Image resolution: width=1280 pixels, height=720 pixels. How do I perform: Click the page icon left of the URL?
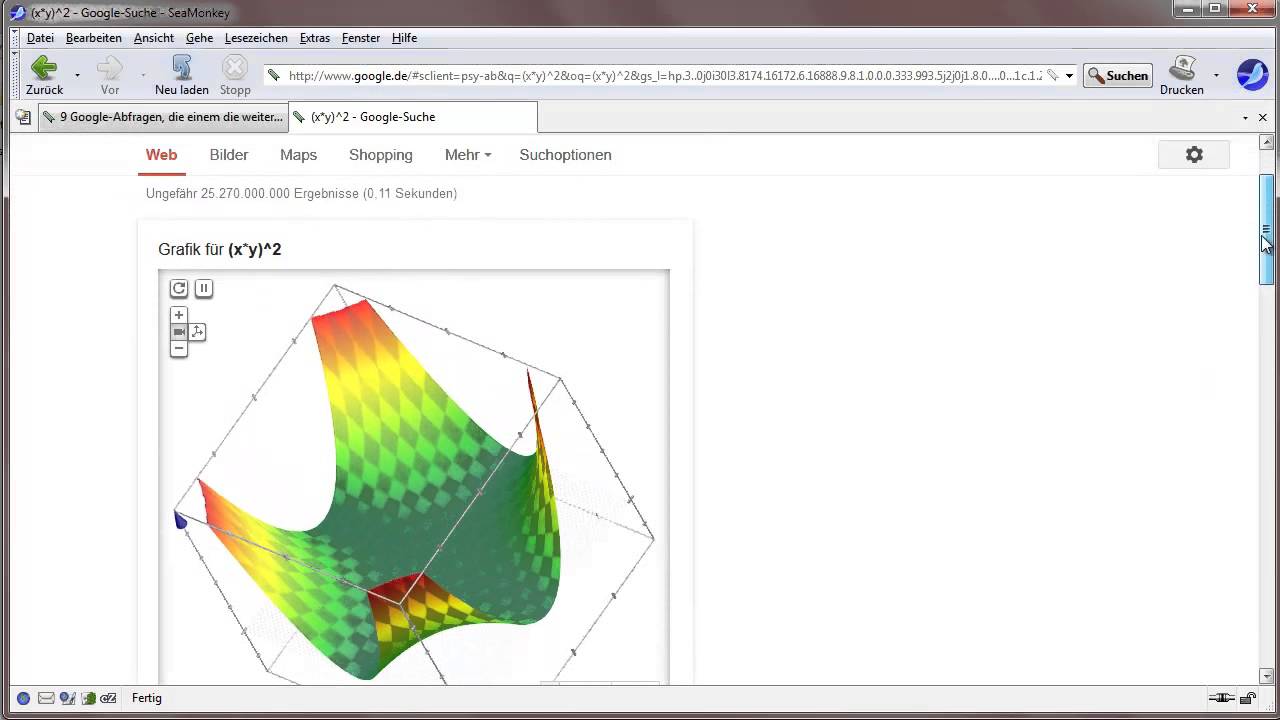click(x=274, y=75)
